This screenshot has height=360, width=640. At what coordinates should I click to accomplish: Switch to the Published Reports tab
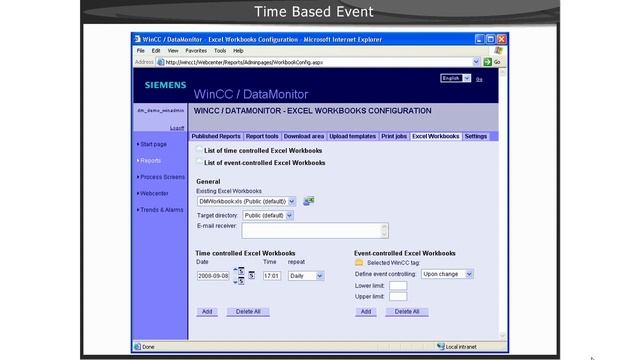point(216,136)
